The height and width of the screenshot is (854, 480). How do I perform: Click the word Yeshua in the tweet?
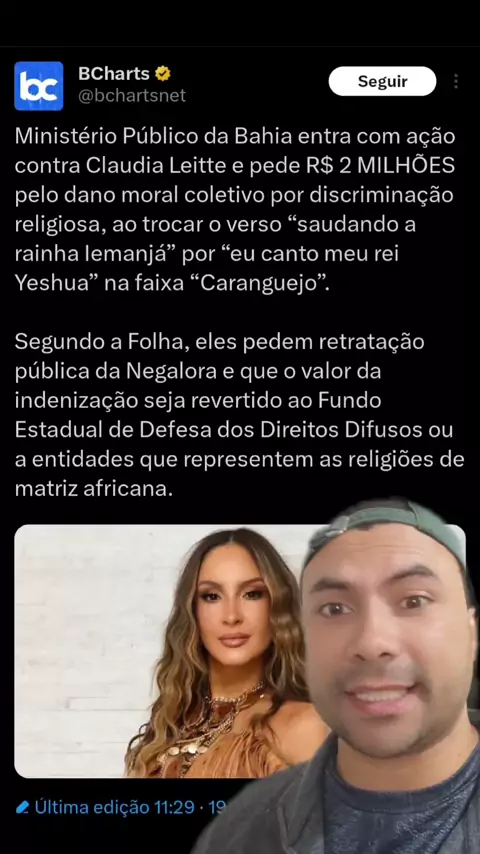[52, 283]
